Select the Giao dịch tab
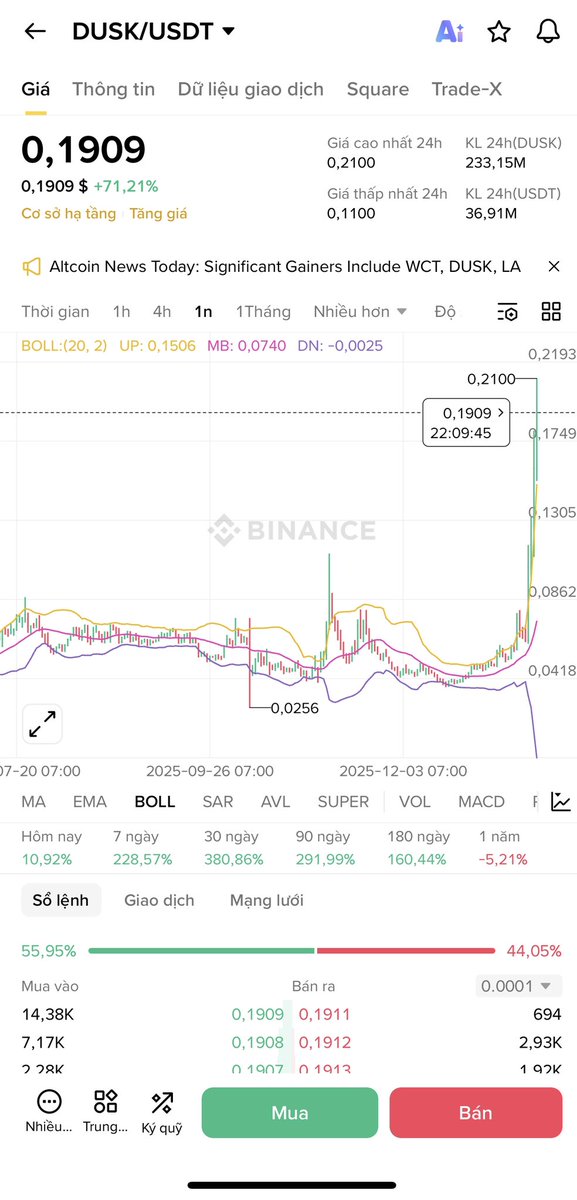 tap(159, 900)
